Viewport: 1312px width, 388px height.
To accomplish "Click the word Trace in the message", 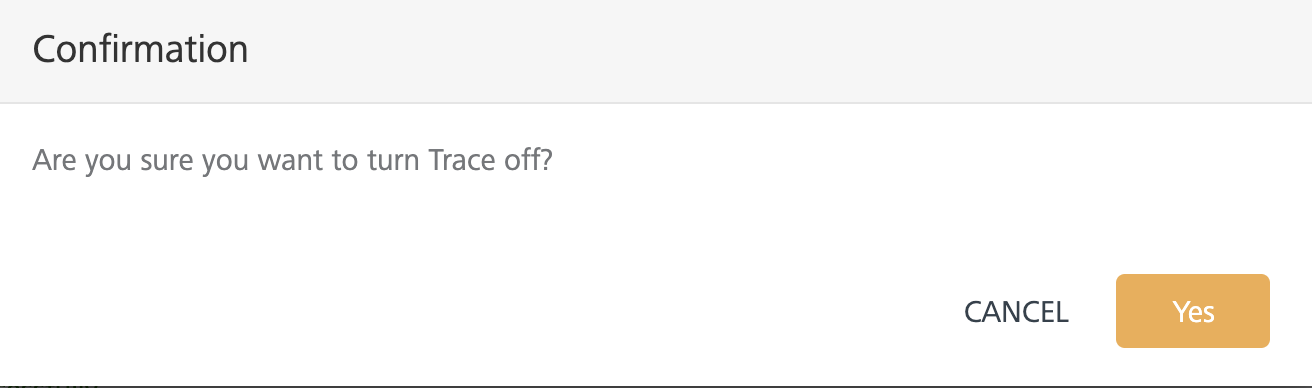I will (459, 160).
